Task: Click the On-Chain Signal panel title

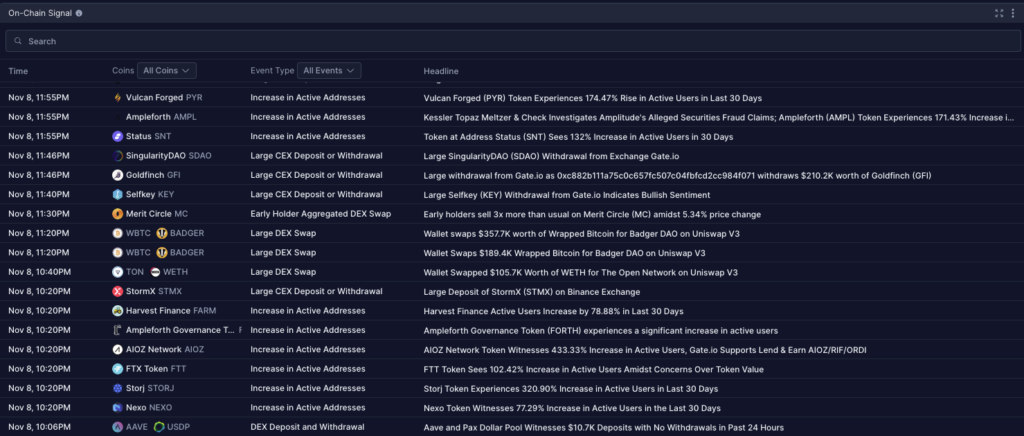Action: 40,13
